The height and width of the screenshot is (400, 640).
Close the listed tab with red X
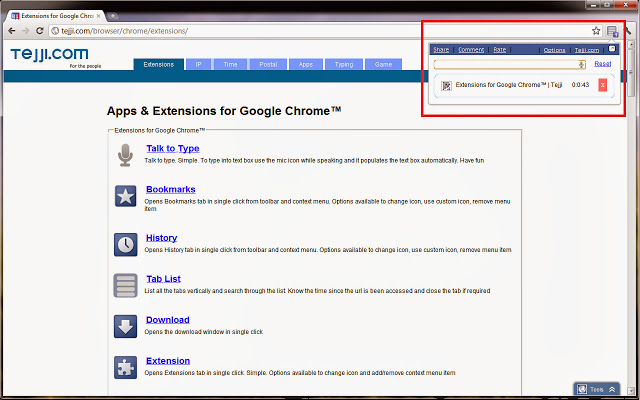click(602, 85)
